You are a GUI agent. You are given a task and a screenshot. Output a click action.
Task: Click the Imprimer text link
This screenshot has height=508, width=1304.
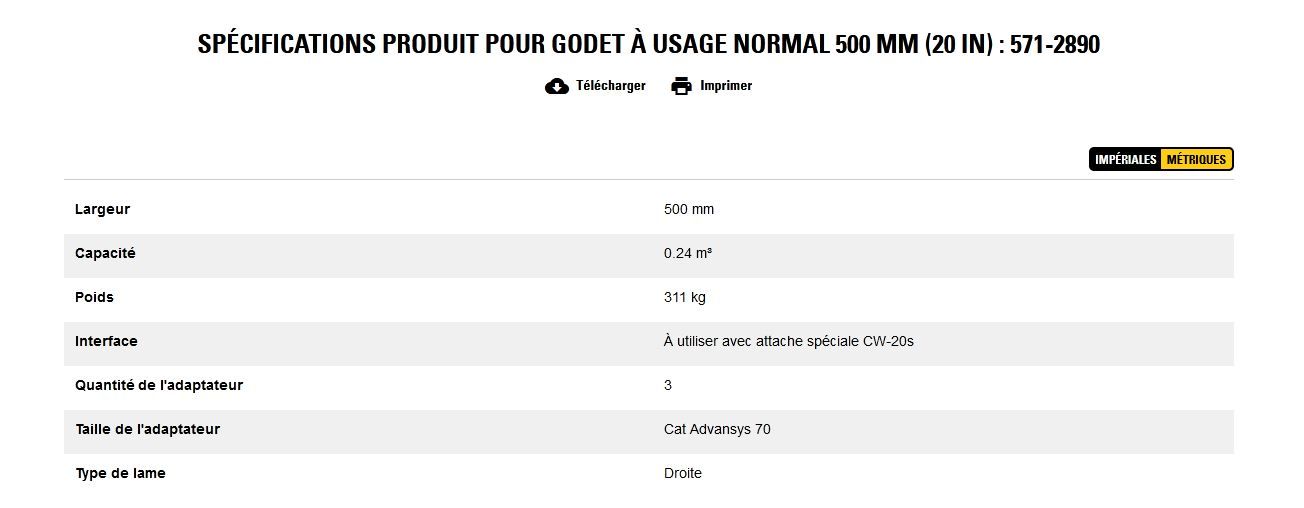[726, 86]
